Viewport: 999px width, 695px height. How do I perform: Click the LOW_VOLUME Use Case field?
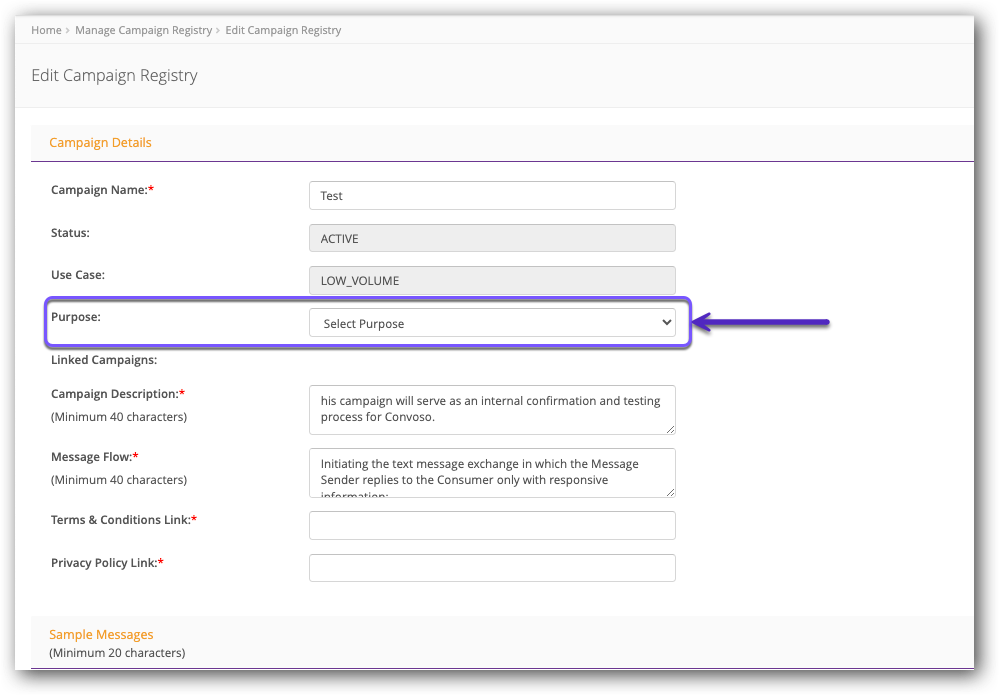pyautogui.click(x=492, y=280)
